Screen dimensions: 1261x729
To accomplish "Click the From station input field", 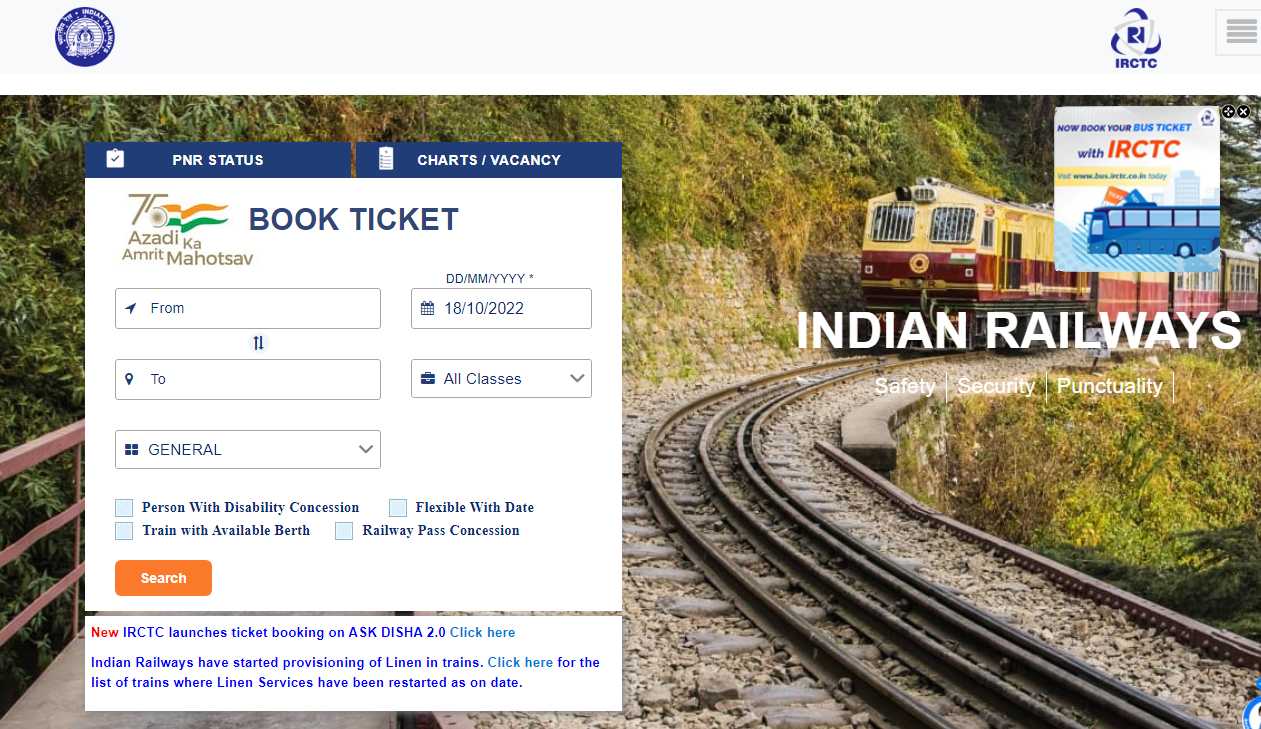I will 248,308.
